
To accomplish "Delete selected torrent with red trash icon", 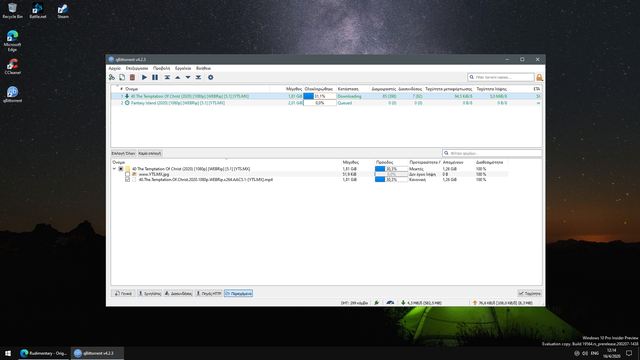I will [132, 77].
